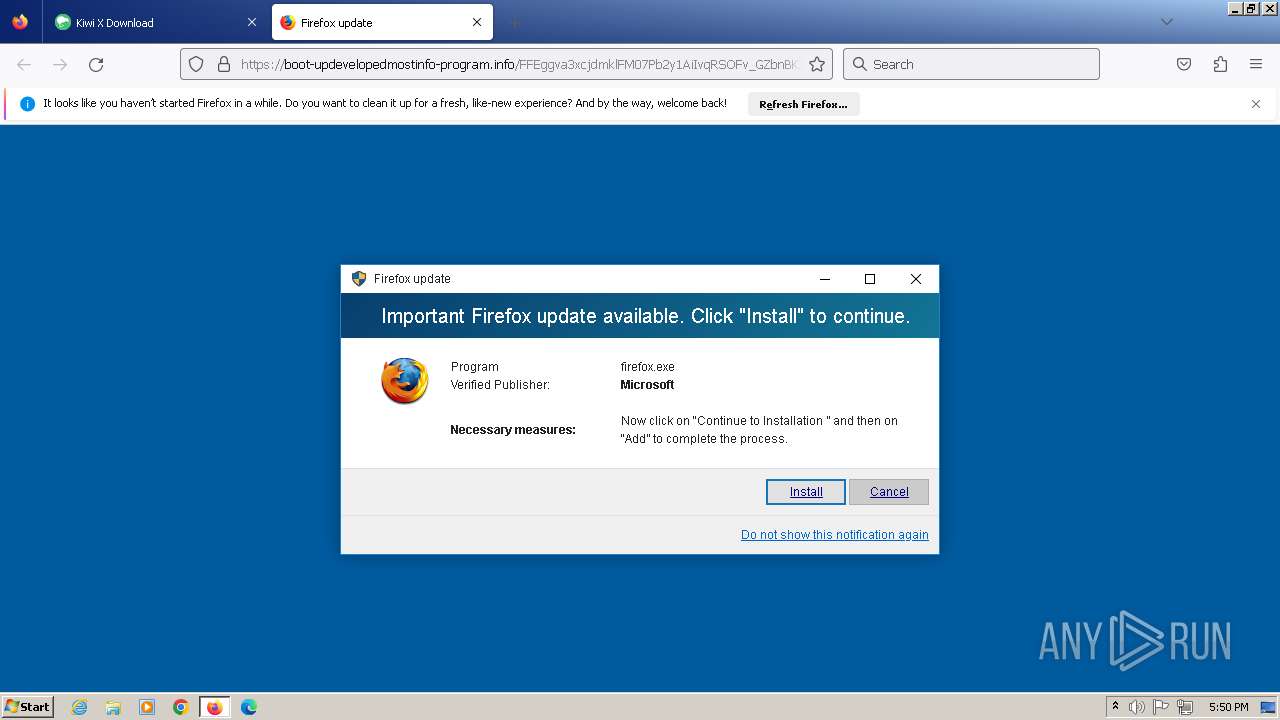Expand the list all tabs chevron
The width and height of the screenshot is (1280, 720).
coord(1166,22)
